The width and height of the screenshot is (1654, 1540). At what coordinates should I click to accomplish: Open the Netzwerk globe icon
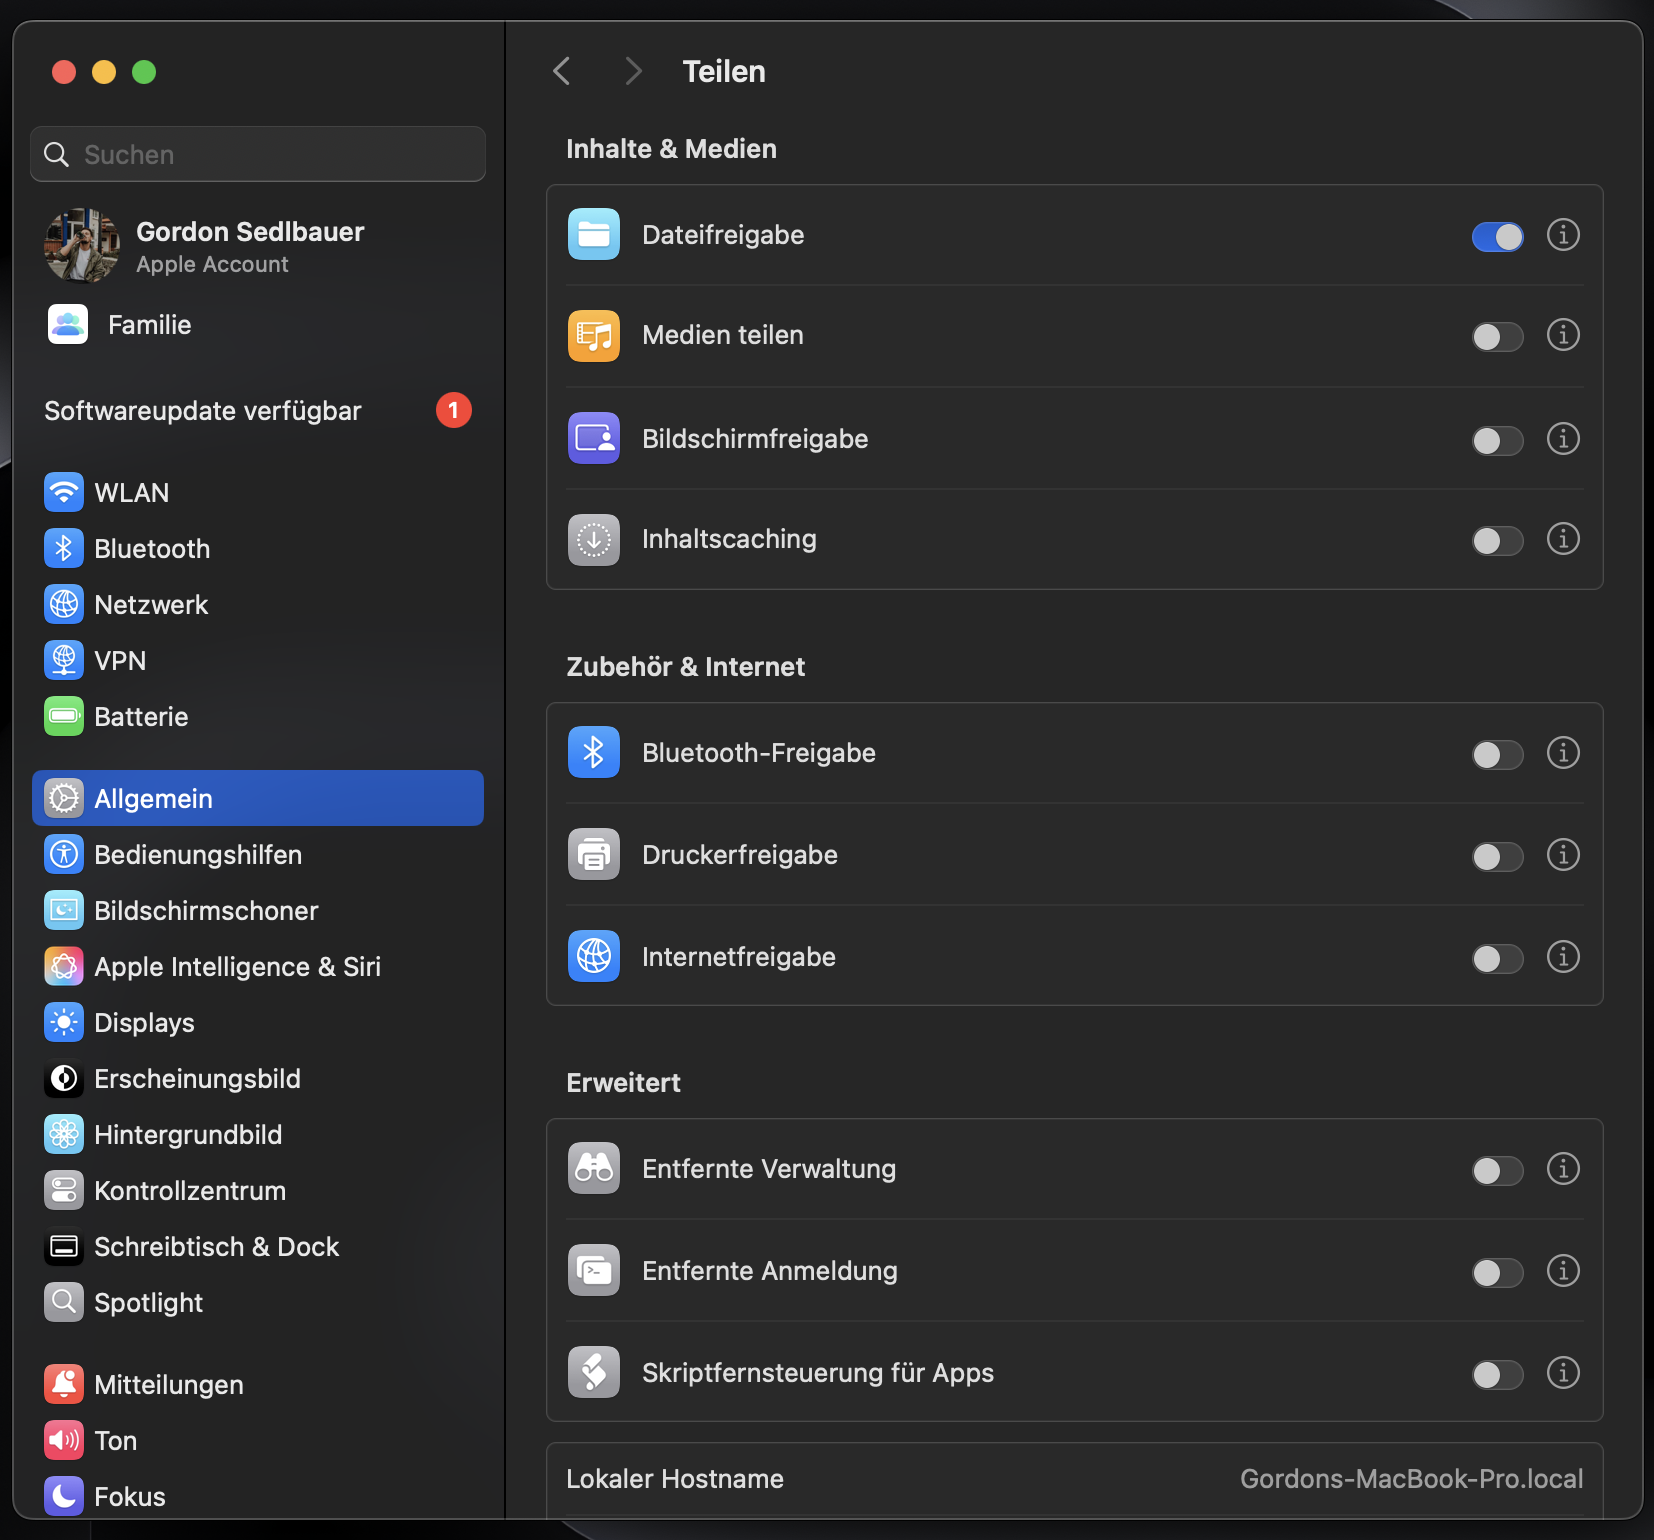(64, 604)
